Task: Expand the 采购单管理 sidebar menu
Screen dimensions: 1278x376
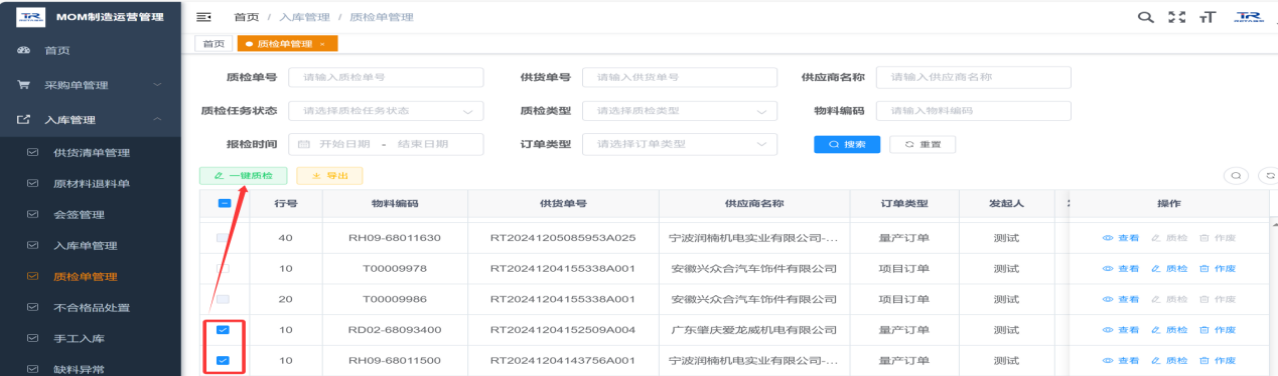Action: [90, 85]
